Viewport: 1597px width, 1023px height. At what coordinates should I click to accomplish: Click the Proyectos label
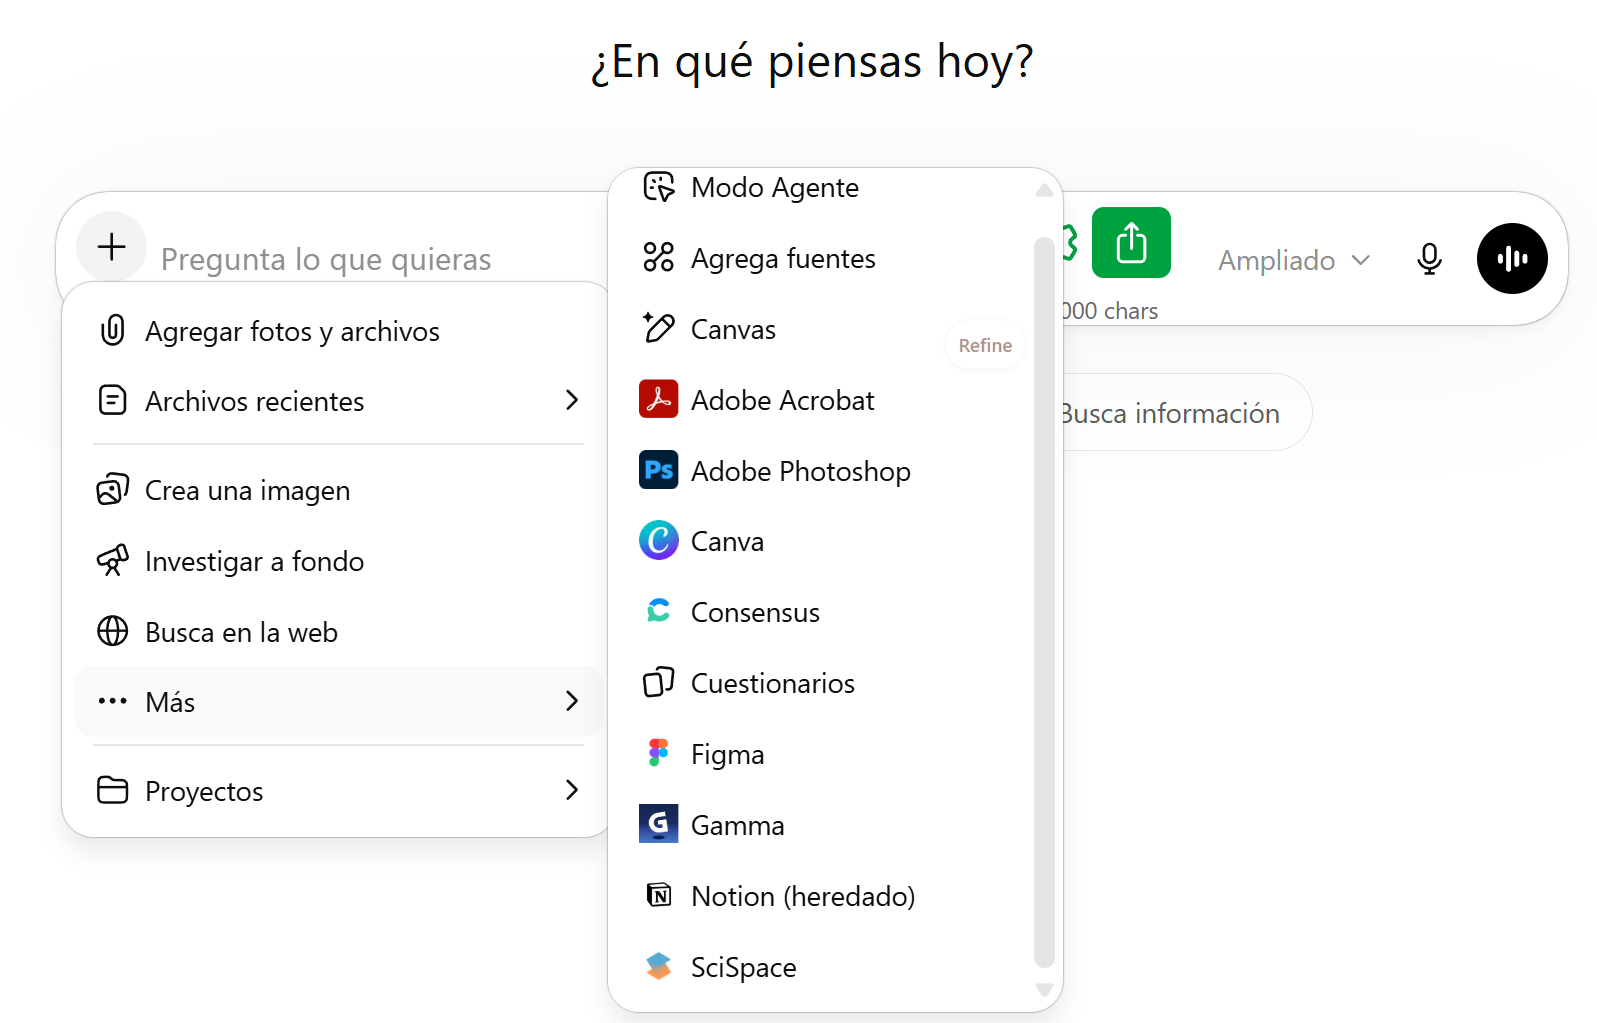tap(204, 791)
